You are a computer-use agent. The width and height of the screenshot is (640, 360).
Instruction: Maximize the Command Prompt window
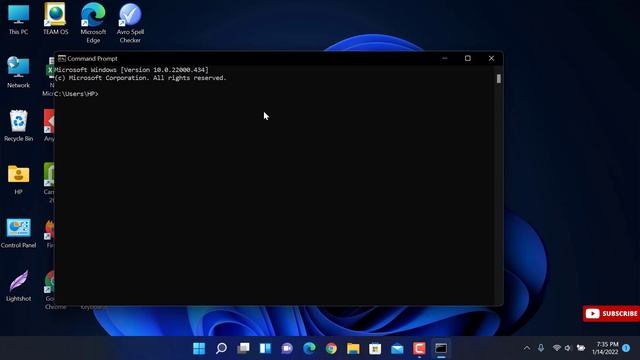tap(468, 58)
